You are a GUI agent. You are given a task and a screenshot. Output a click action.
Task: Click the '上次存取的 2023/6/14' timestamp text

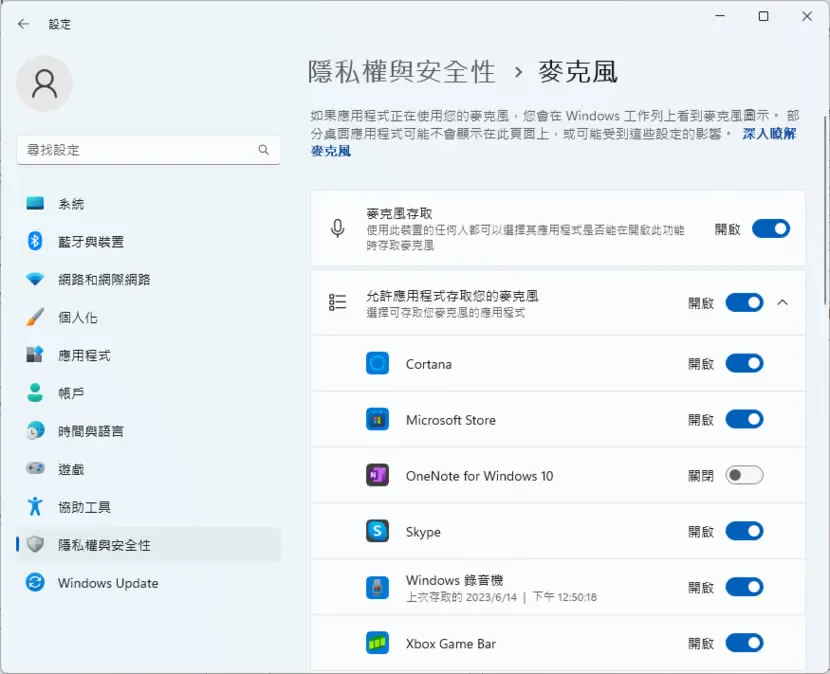461,597
